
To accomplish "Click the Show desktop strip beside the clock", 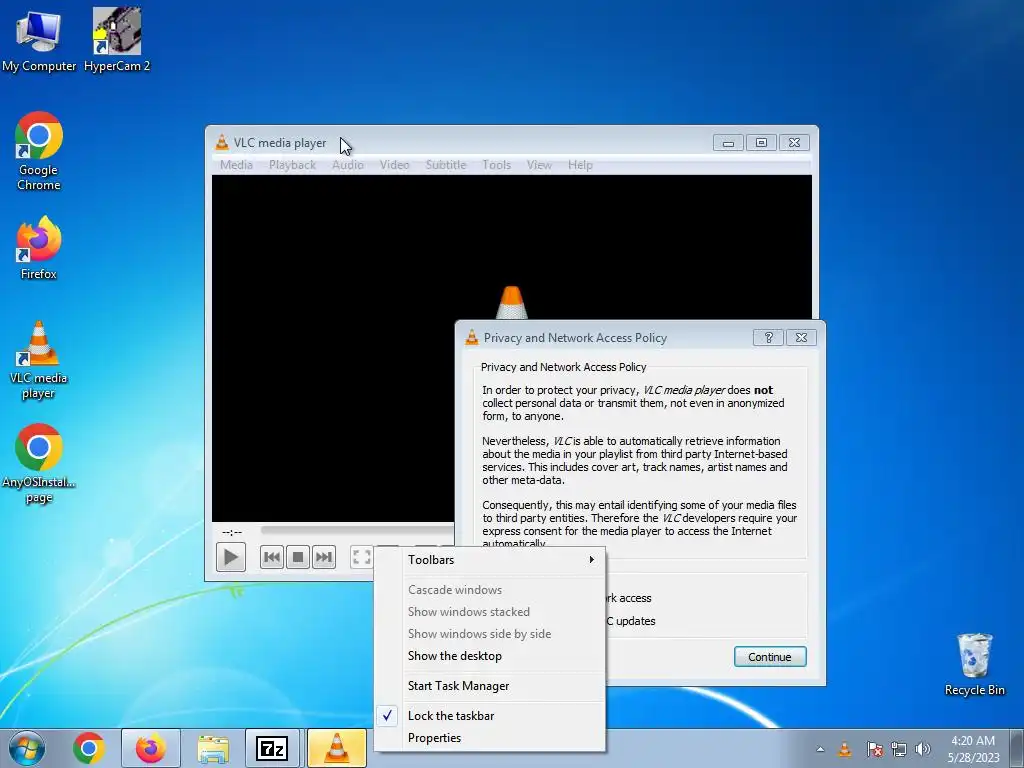I will (x=1017, y=748).
